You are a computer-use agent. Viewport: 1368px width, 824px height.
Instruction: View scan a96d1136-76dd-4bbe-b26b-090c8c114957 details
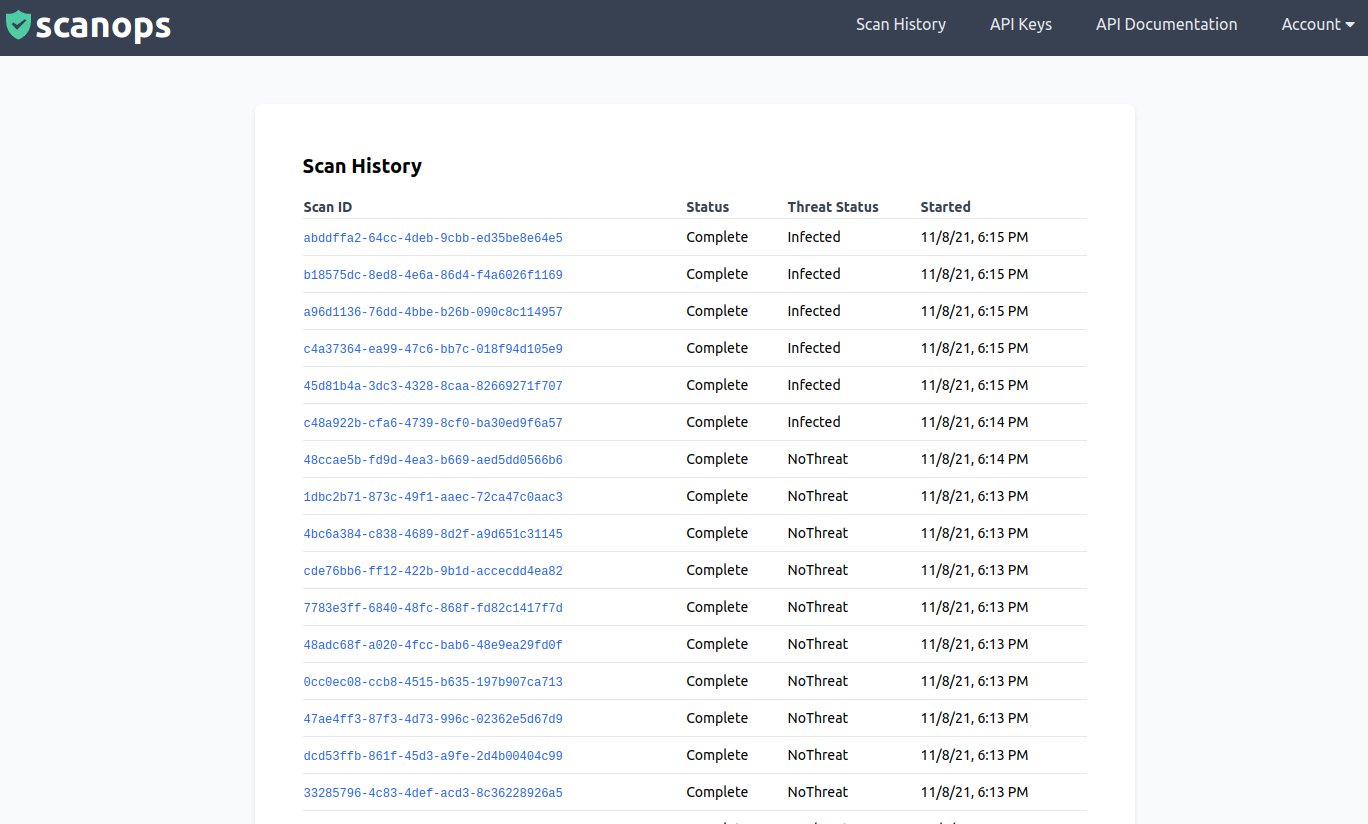(433, 312)
